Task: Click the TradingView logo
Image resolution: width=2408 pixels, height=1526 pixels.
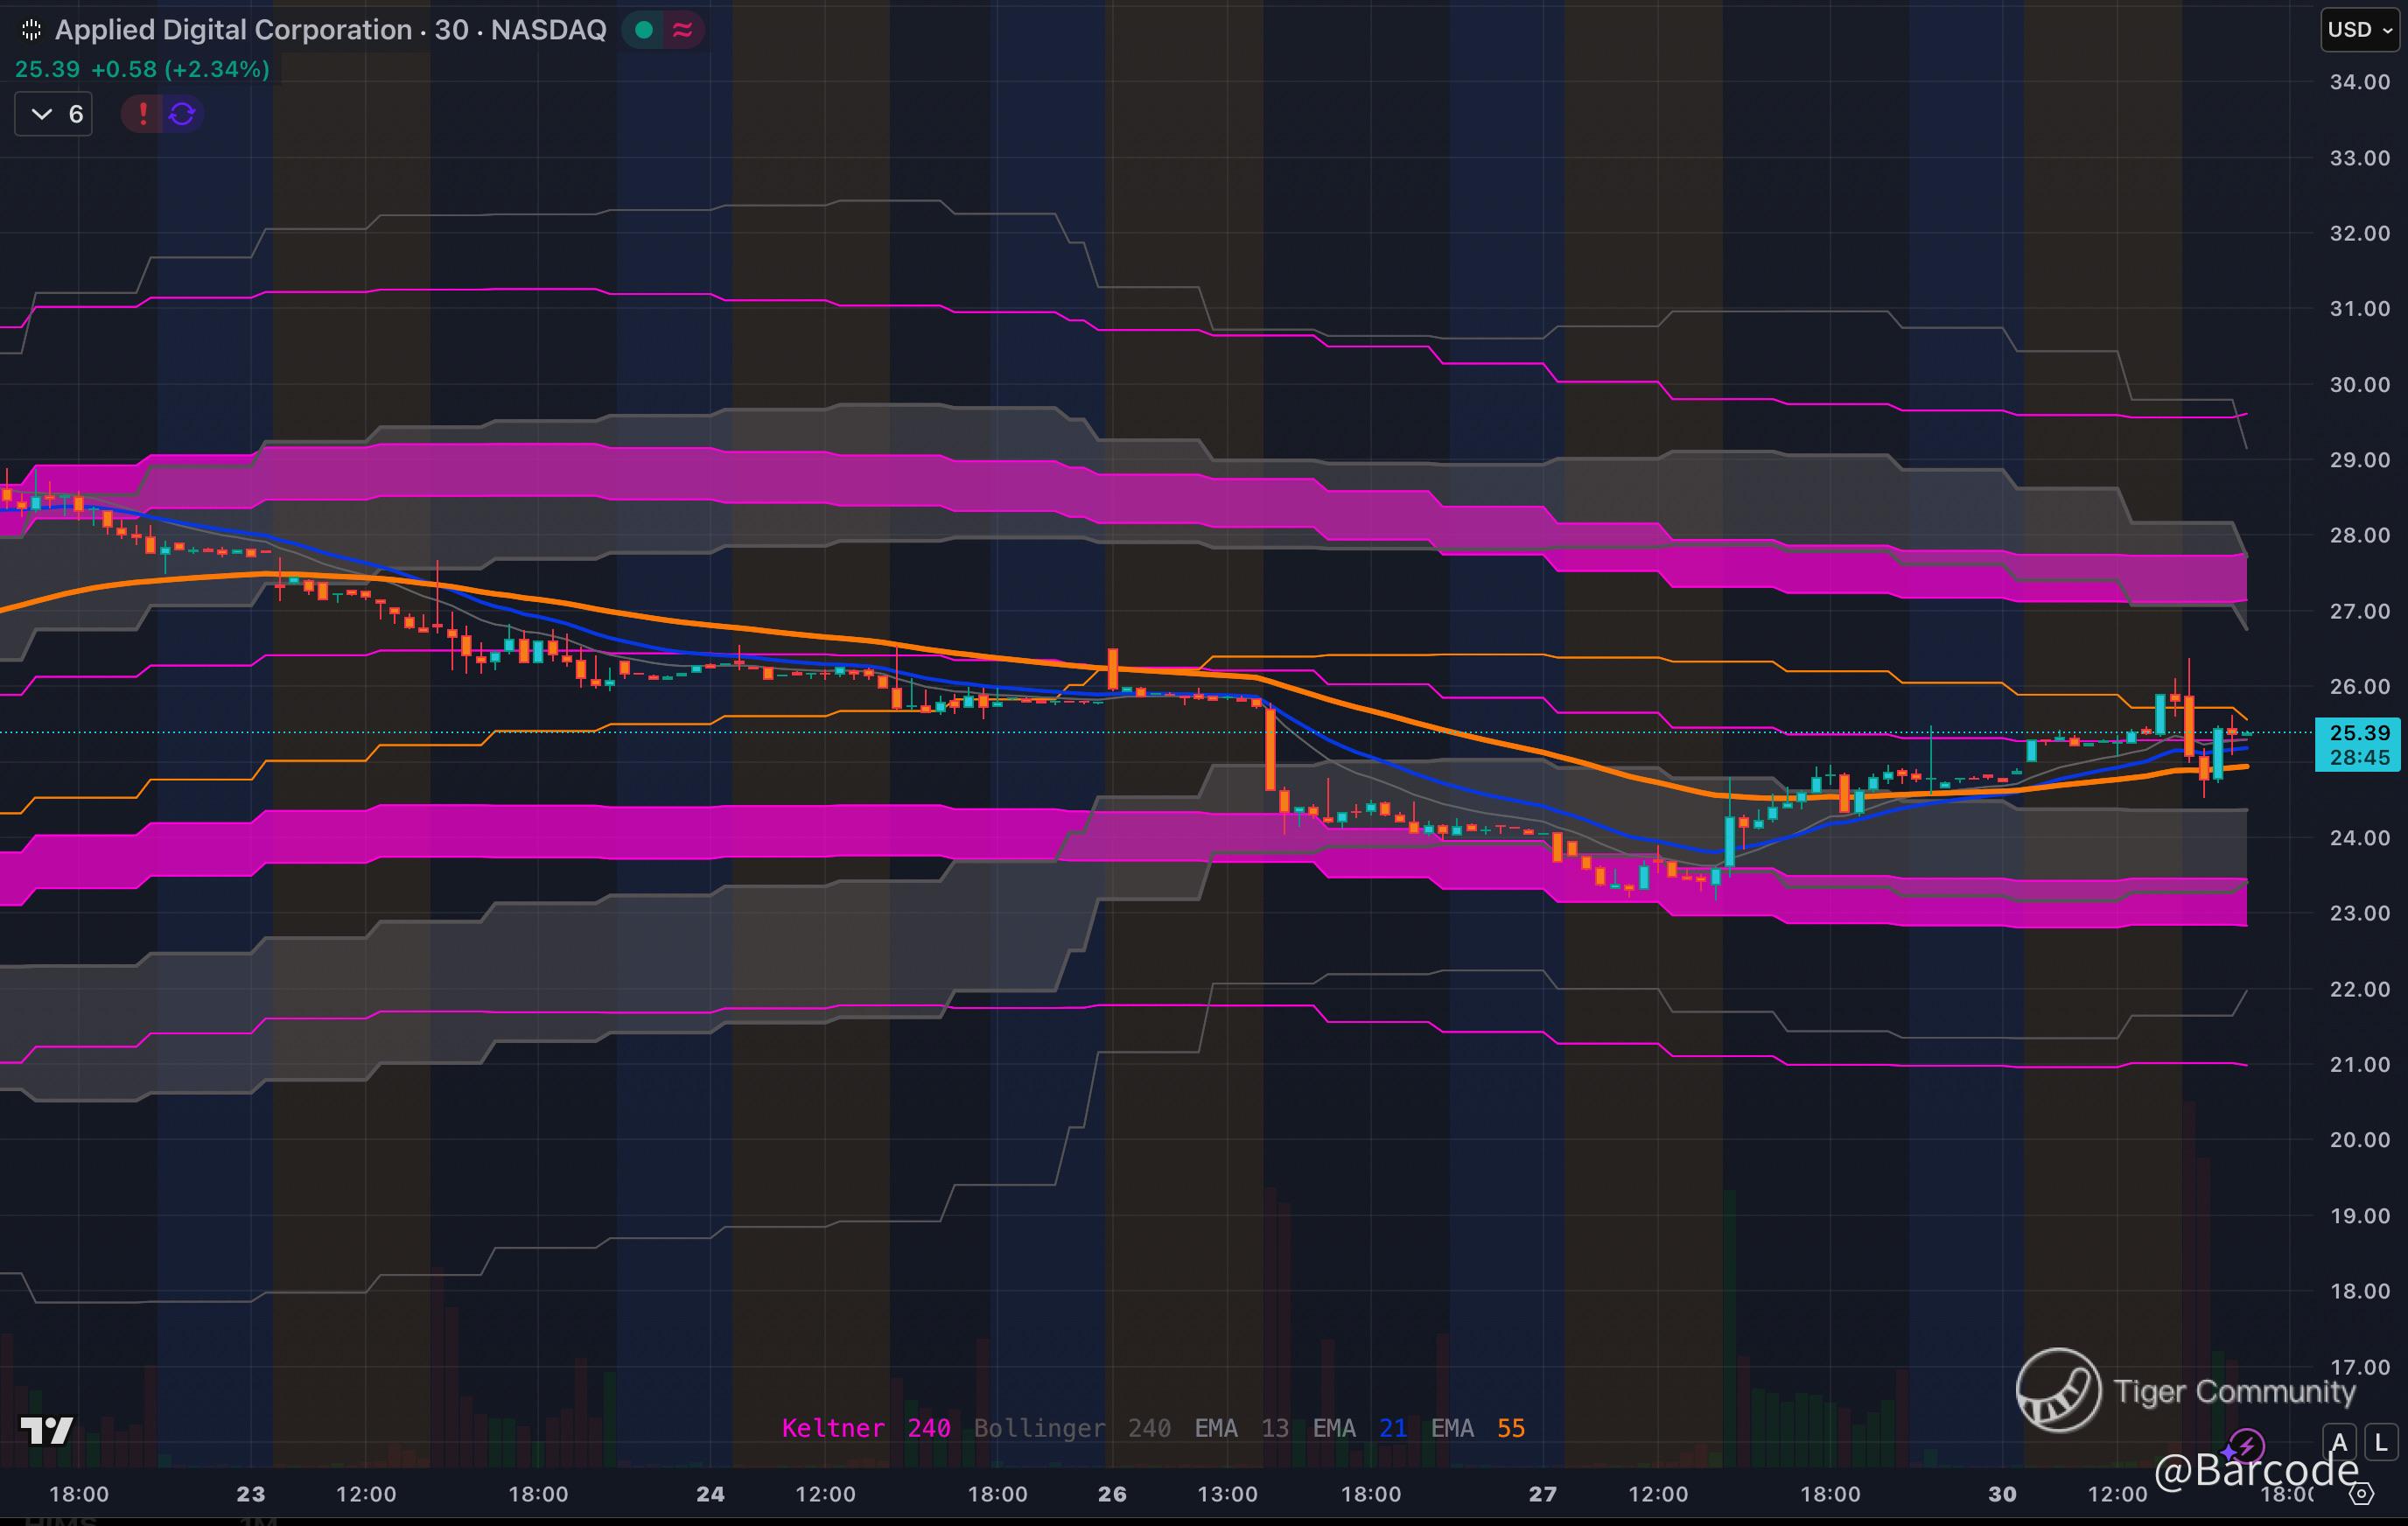Action: coord(46,1430)
